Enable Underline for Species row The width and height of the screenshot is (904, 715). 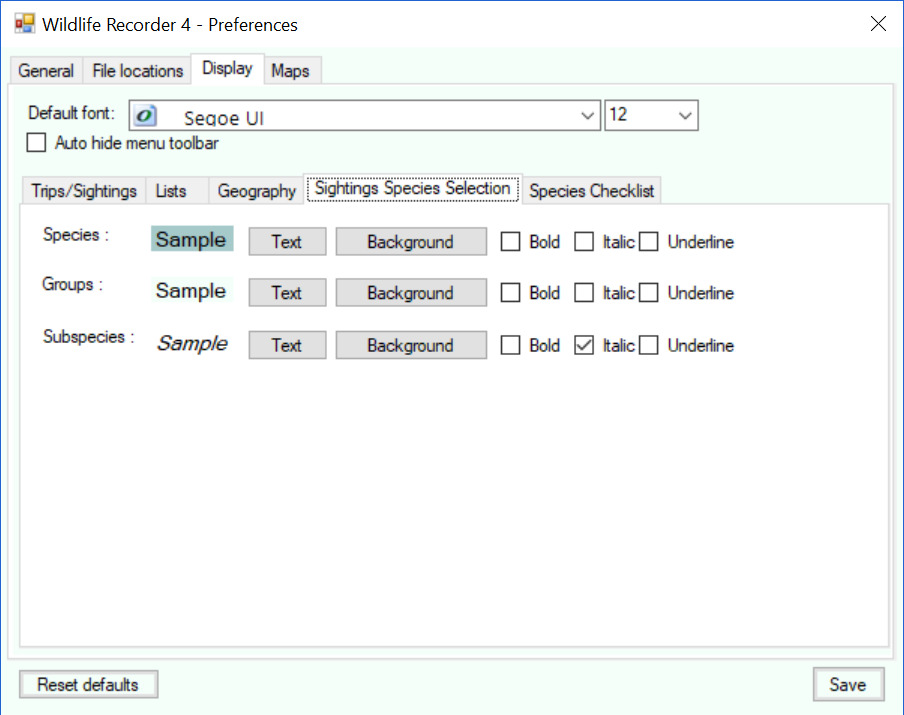coord(649,242)
